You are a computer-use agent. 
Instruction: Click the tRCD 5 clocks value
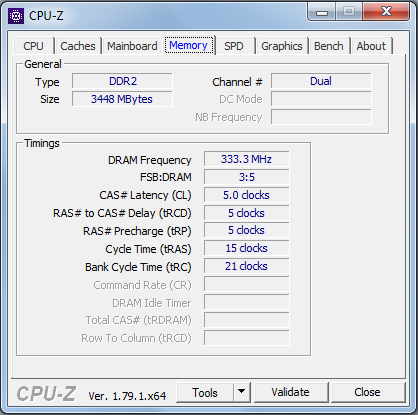coord(246,213)
